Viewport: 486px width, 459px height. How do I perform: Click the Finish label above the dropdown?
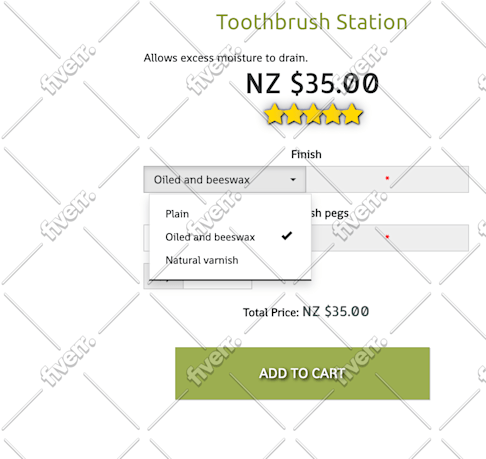pyautogui.click(x=306, y=154)
